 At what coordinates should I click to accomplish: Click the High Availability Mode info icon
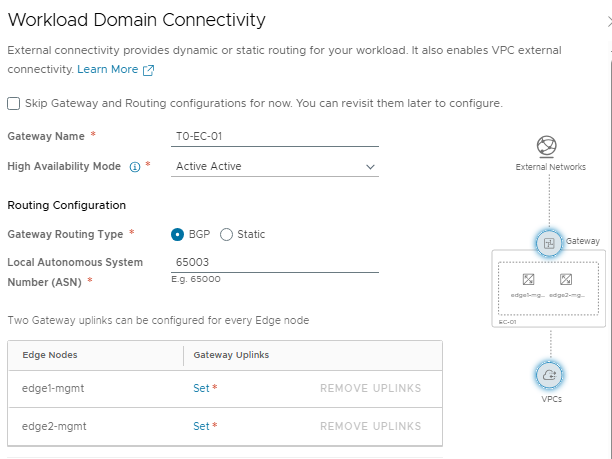(135, 167)
